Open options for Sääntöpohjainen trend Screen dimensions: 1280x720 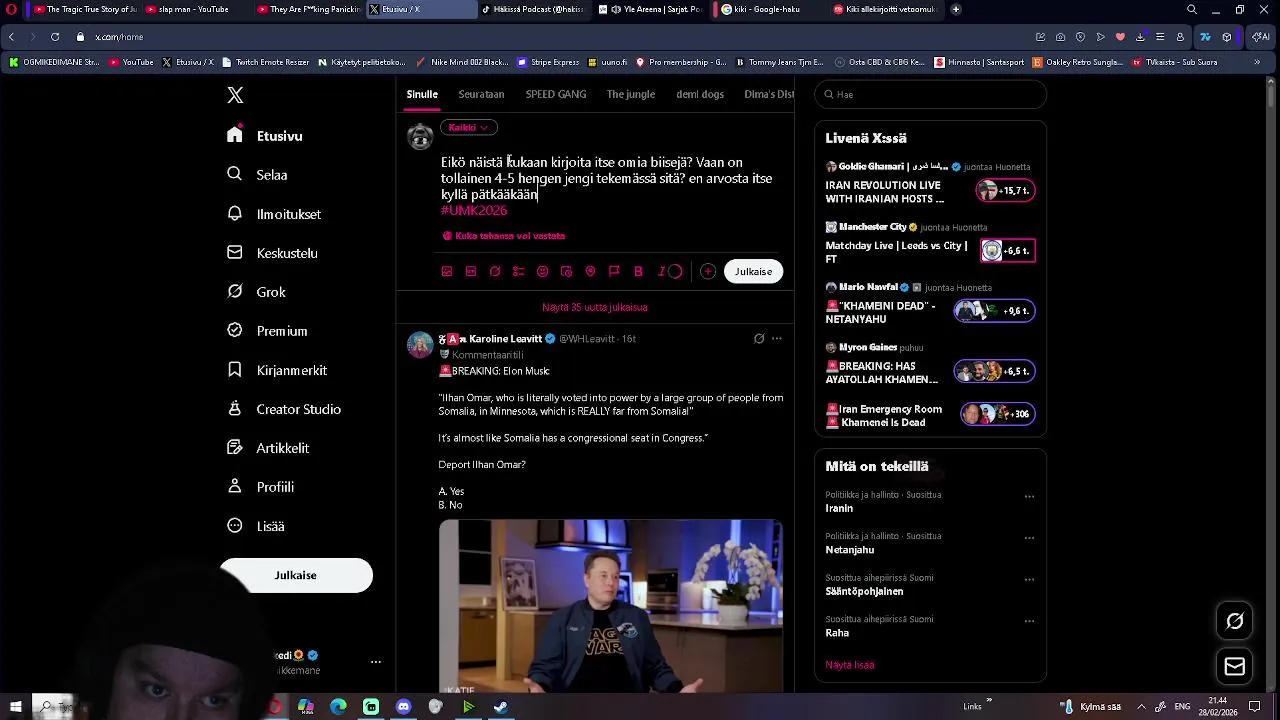1029,580
